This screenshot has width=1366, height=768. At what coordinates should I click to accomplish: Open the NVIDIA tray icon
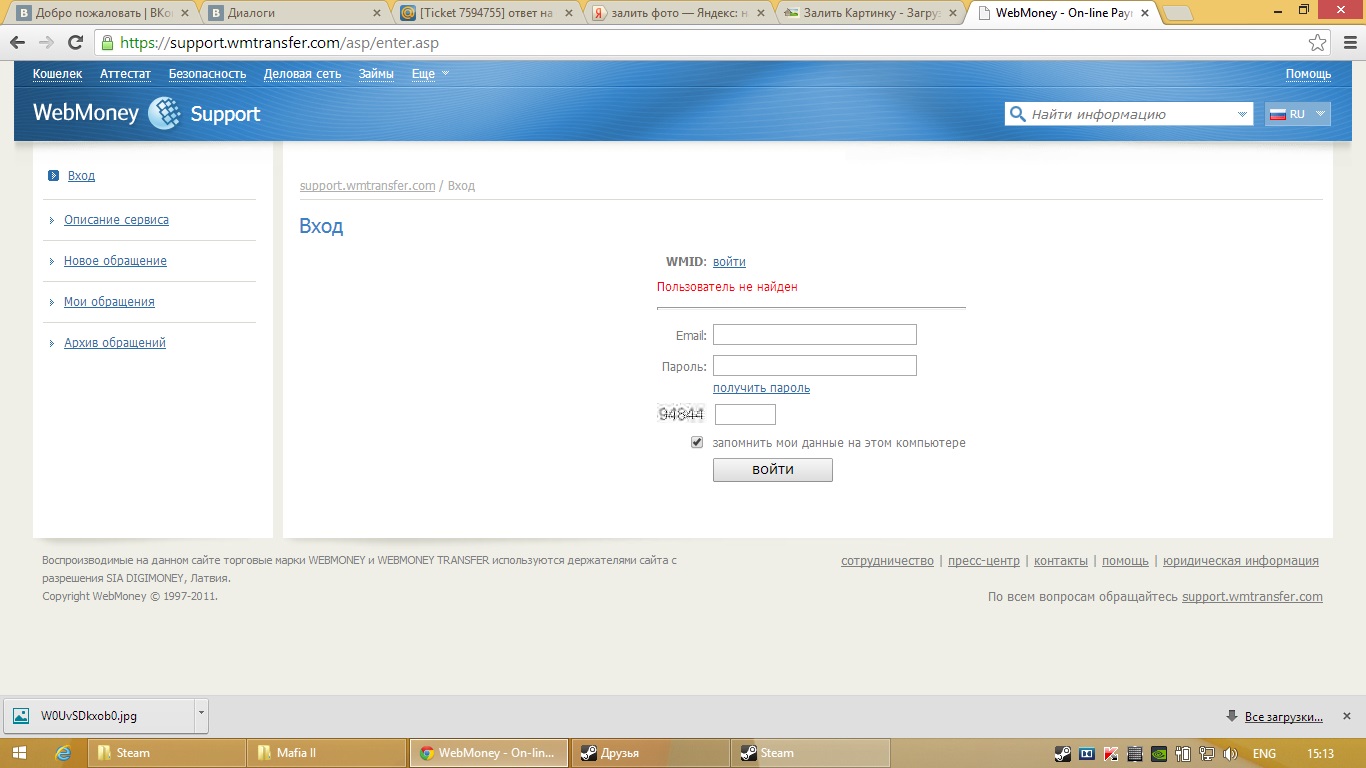click(1158, 753)
